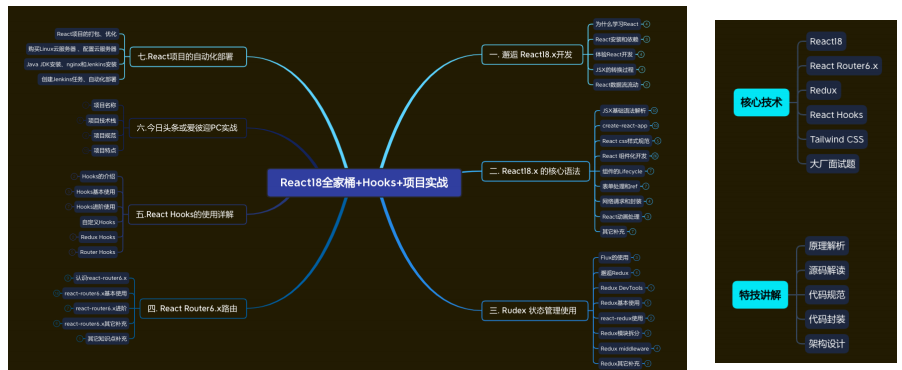902x370 pixels.
Task: Click the cyan 特技讲解 node
Action: point(760,295)
